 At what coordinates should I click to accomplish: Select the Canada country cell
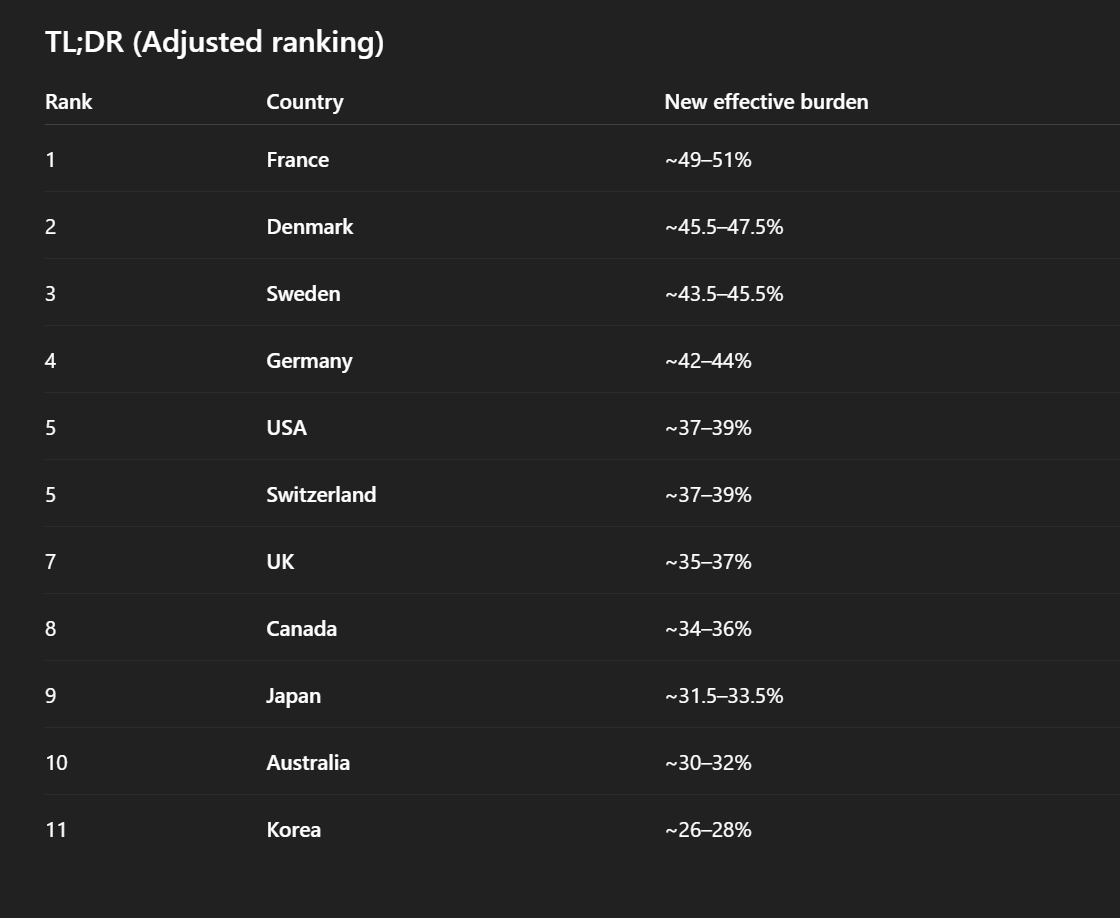301,629
